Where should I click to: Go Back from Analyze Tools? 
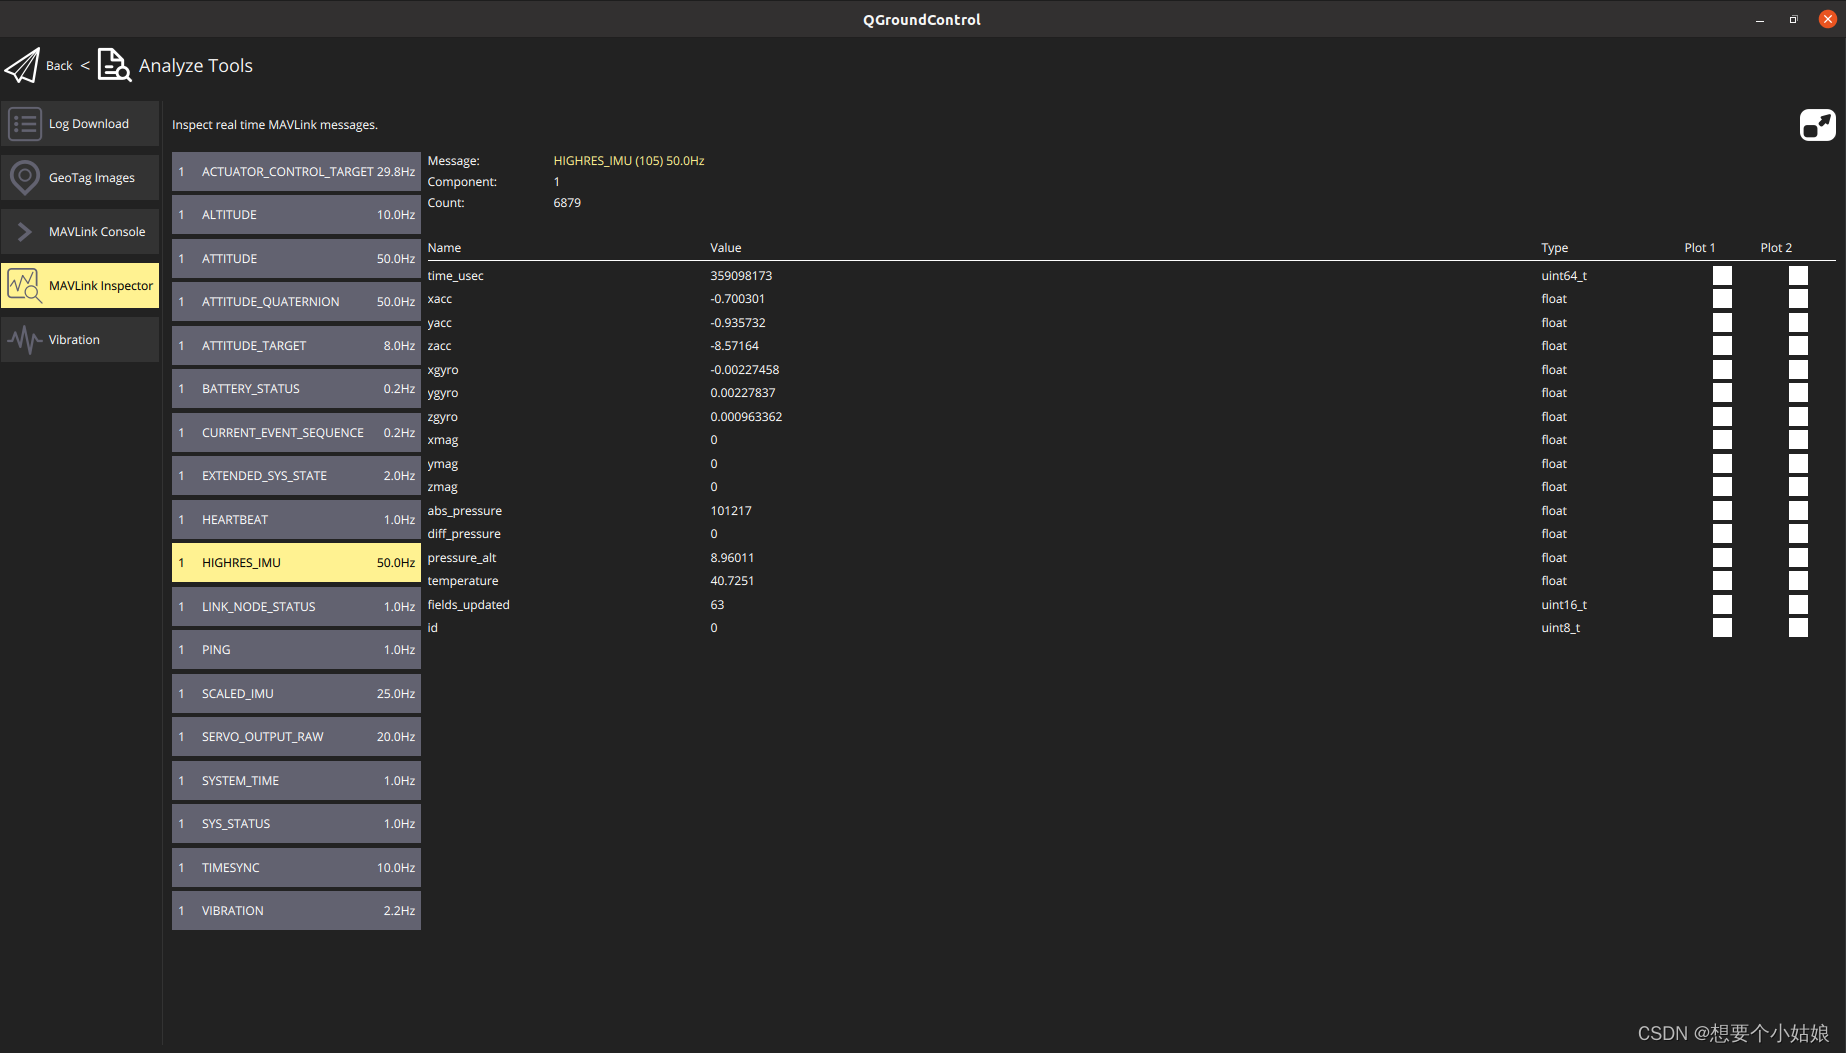(x=59, y=66)
